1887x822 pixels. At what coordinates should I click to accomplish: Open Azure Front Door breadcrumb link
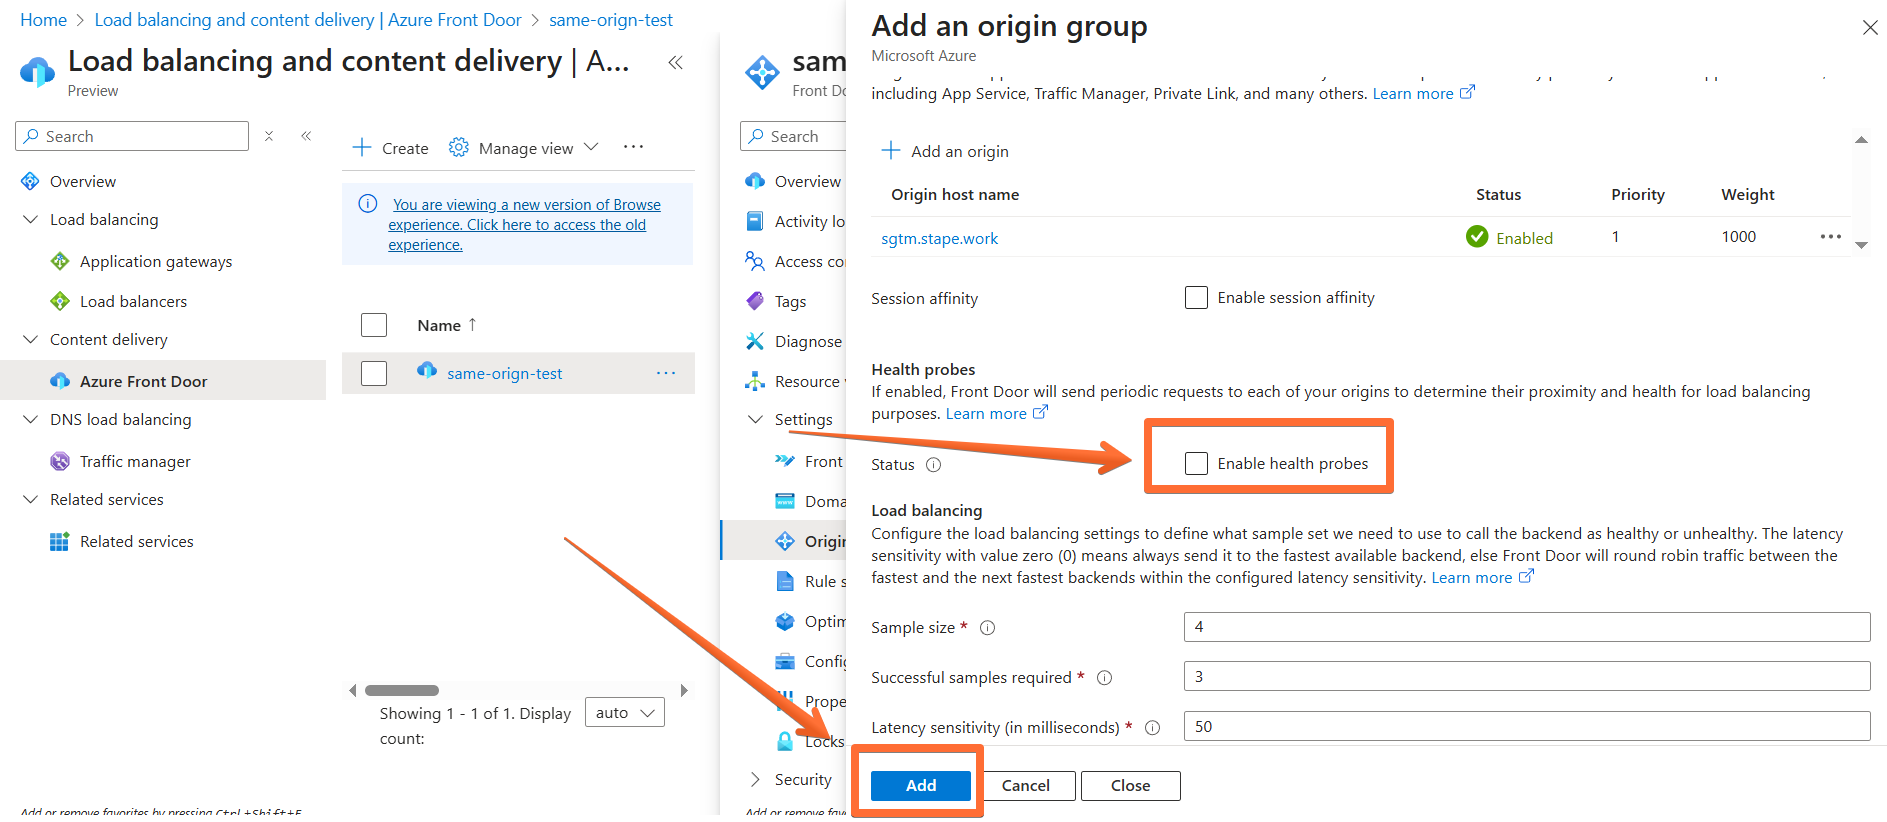point(308,20)
